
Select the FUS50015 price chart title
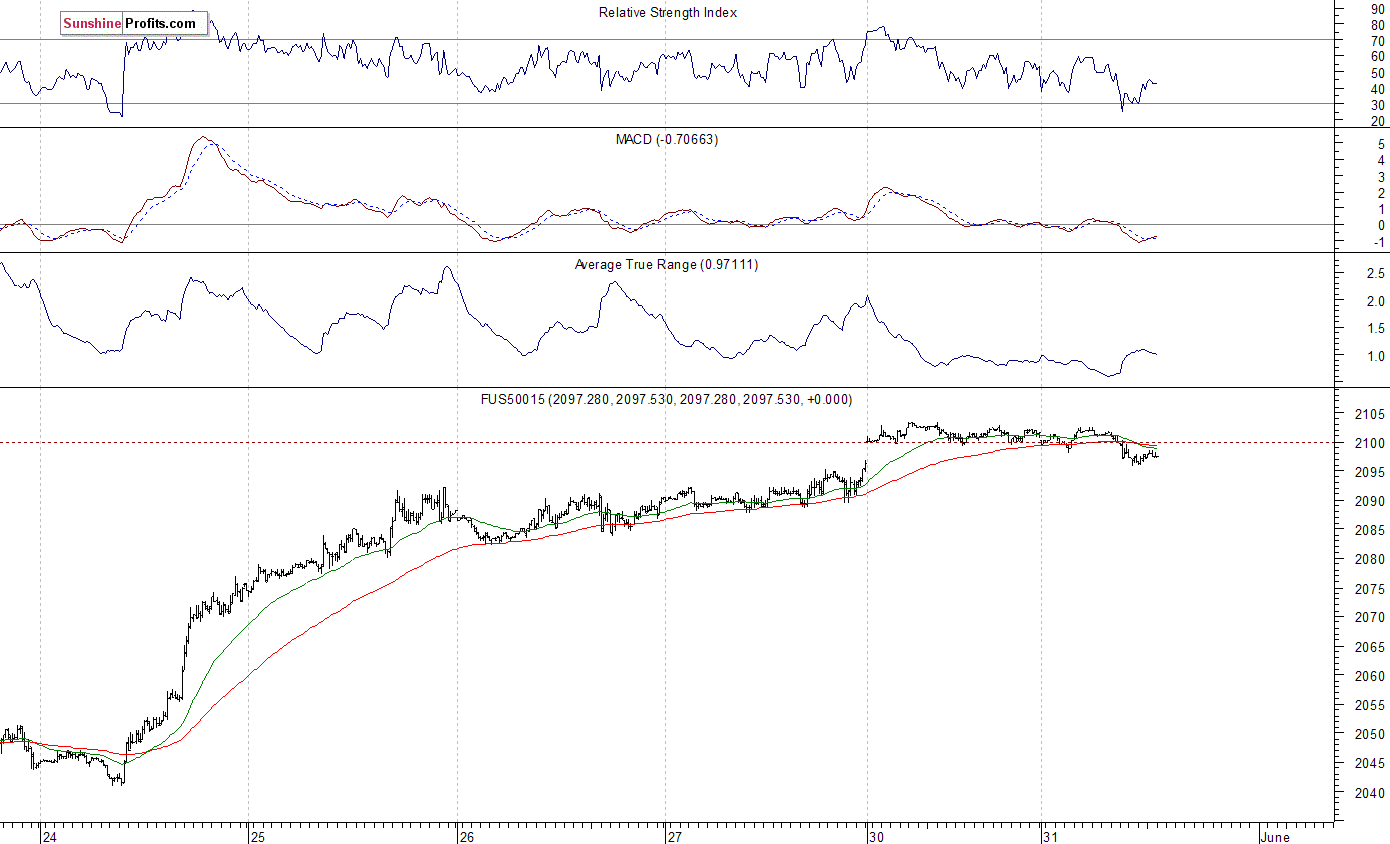(x=667, y=399)
